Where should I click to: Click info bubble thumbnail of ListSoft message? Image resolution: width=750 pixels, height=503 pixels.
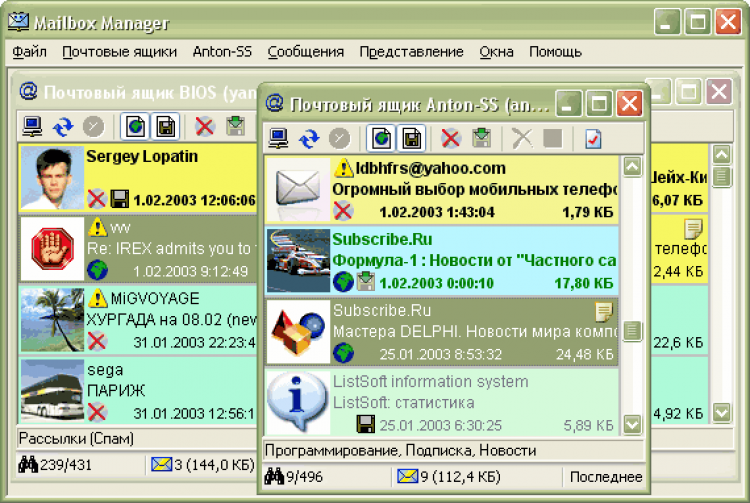point(298,403)
